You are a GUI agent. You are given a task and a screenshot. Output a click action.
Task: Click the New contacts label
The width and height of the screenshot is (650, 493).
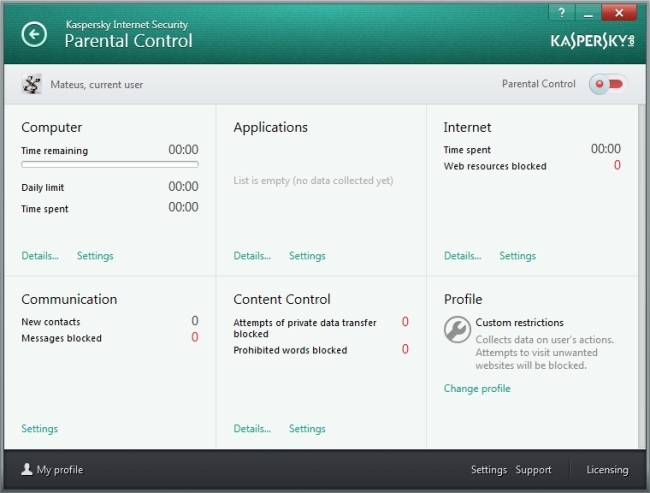point(51,322)
